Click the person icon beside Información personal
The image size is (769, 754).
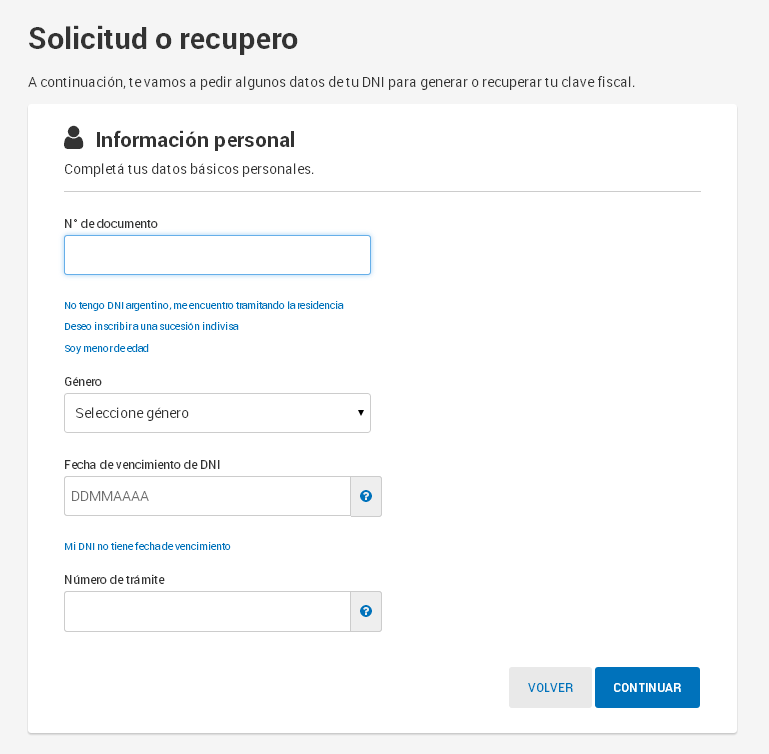click(x=74, y=138)
